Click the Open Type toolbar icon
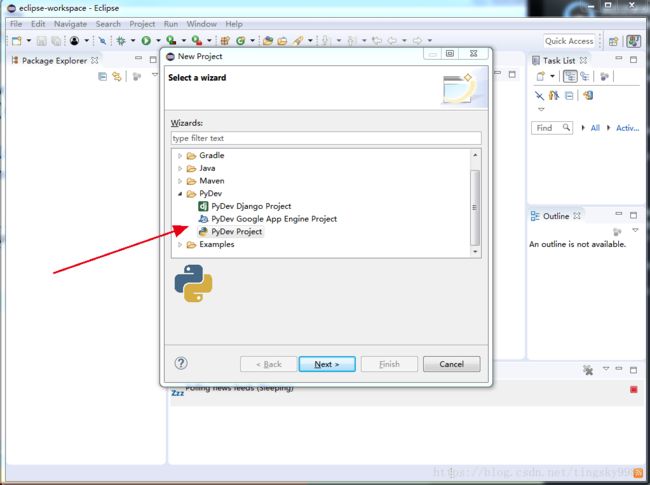The image size is (650, 485). click(268, 41)
